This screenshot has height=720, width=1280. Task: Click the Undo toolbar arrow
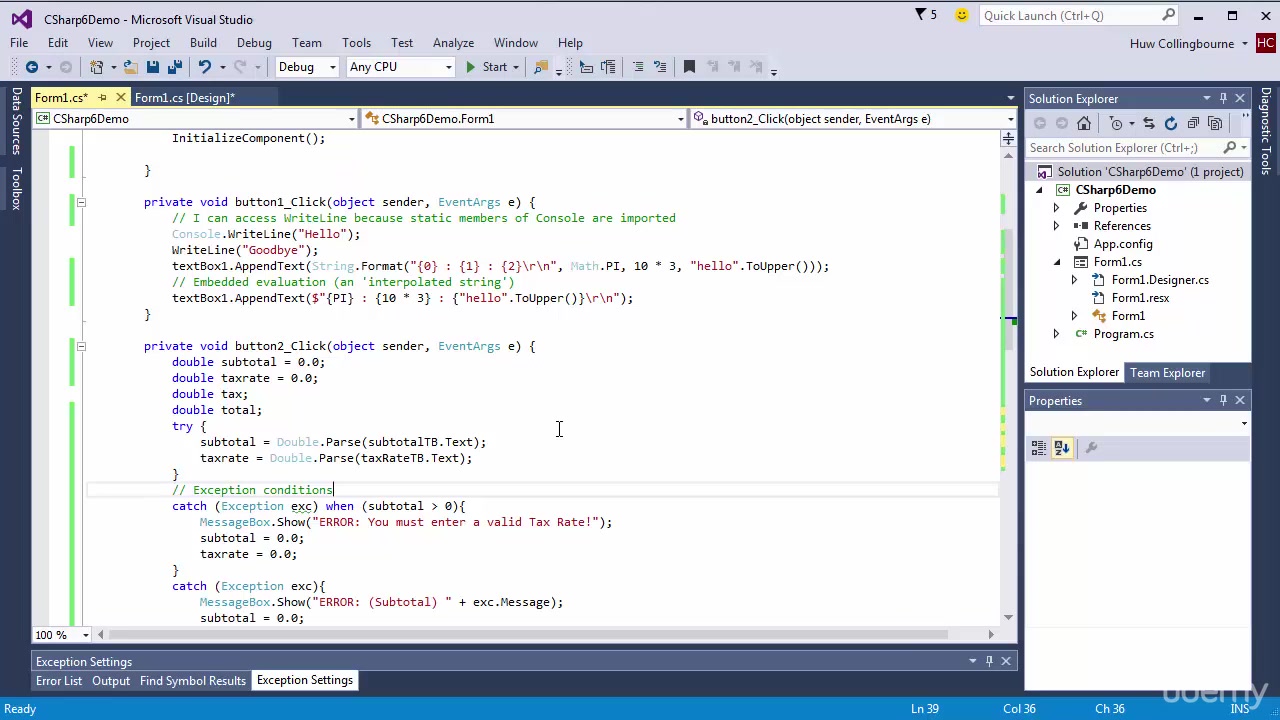tap(205, 67)
